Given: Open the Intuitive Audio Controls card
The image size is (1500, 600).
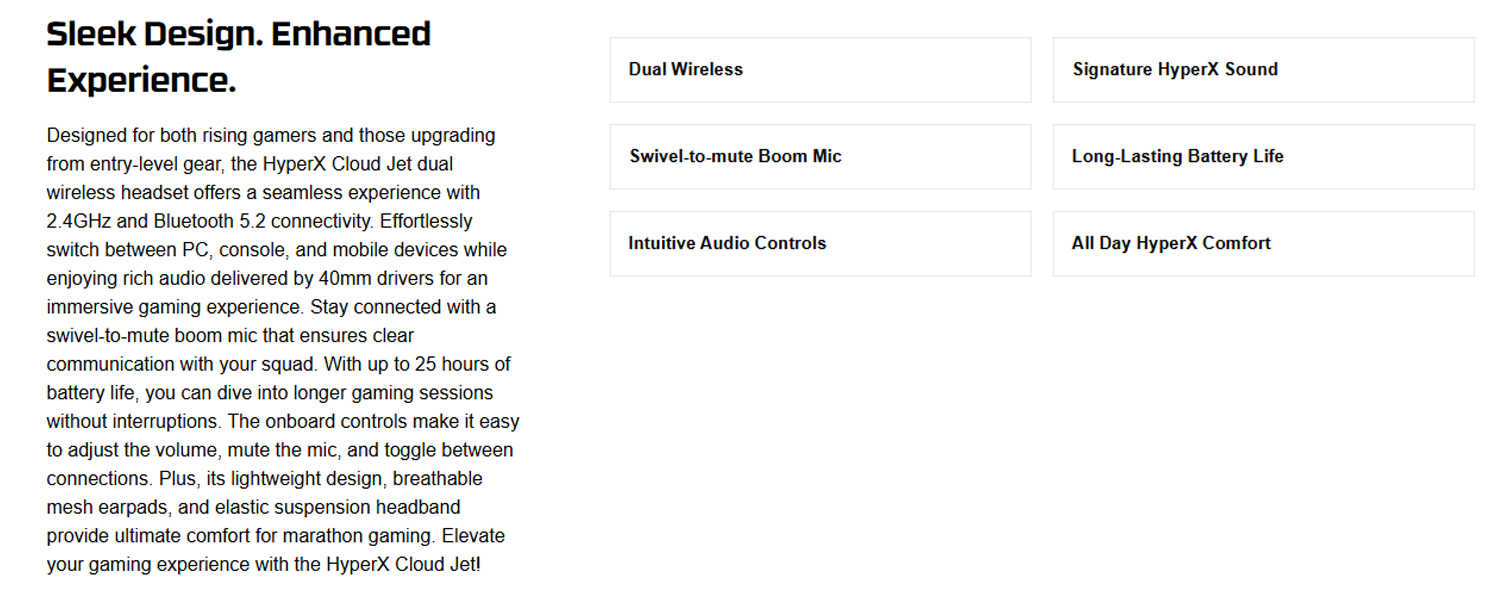Looking at the screenshot, I should coord(820,244).
